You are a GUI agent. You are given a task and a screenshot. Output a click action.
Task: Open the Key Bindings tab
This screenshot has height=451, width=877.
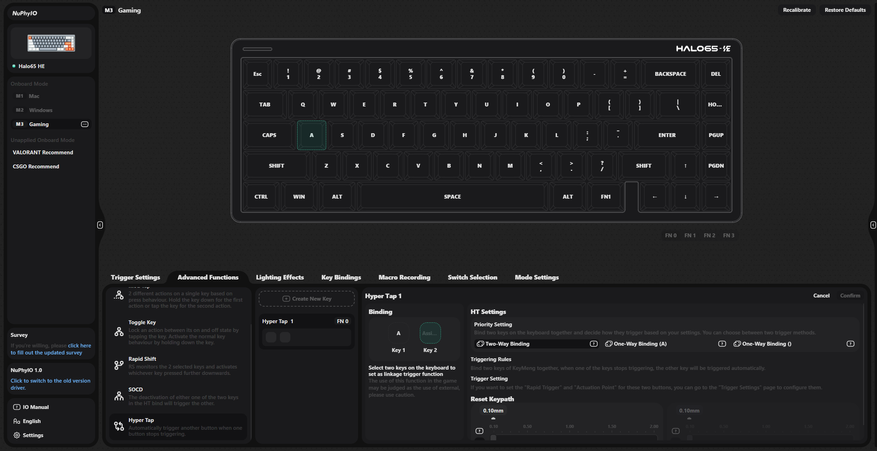click(341, 278)
